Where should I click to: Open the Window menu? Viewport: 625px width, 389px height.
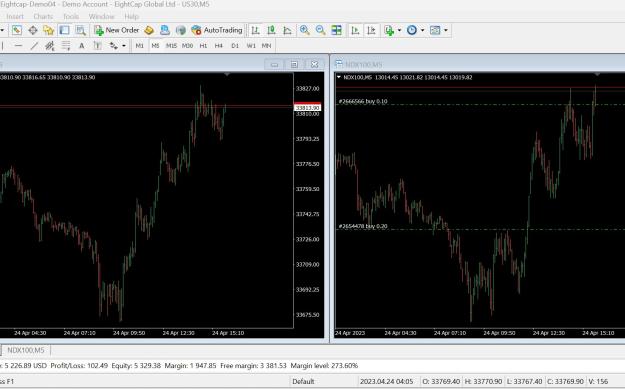[102, 16]
